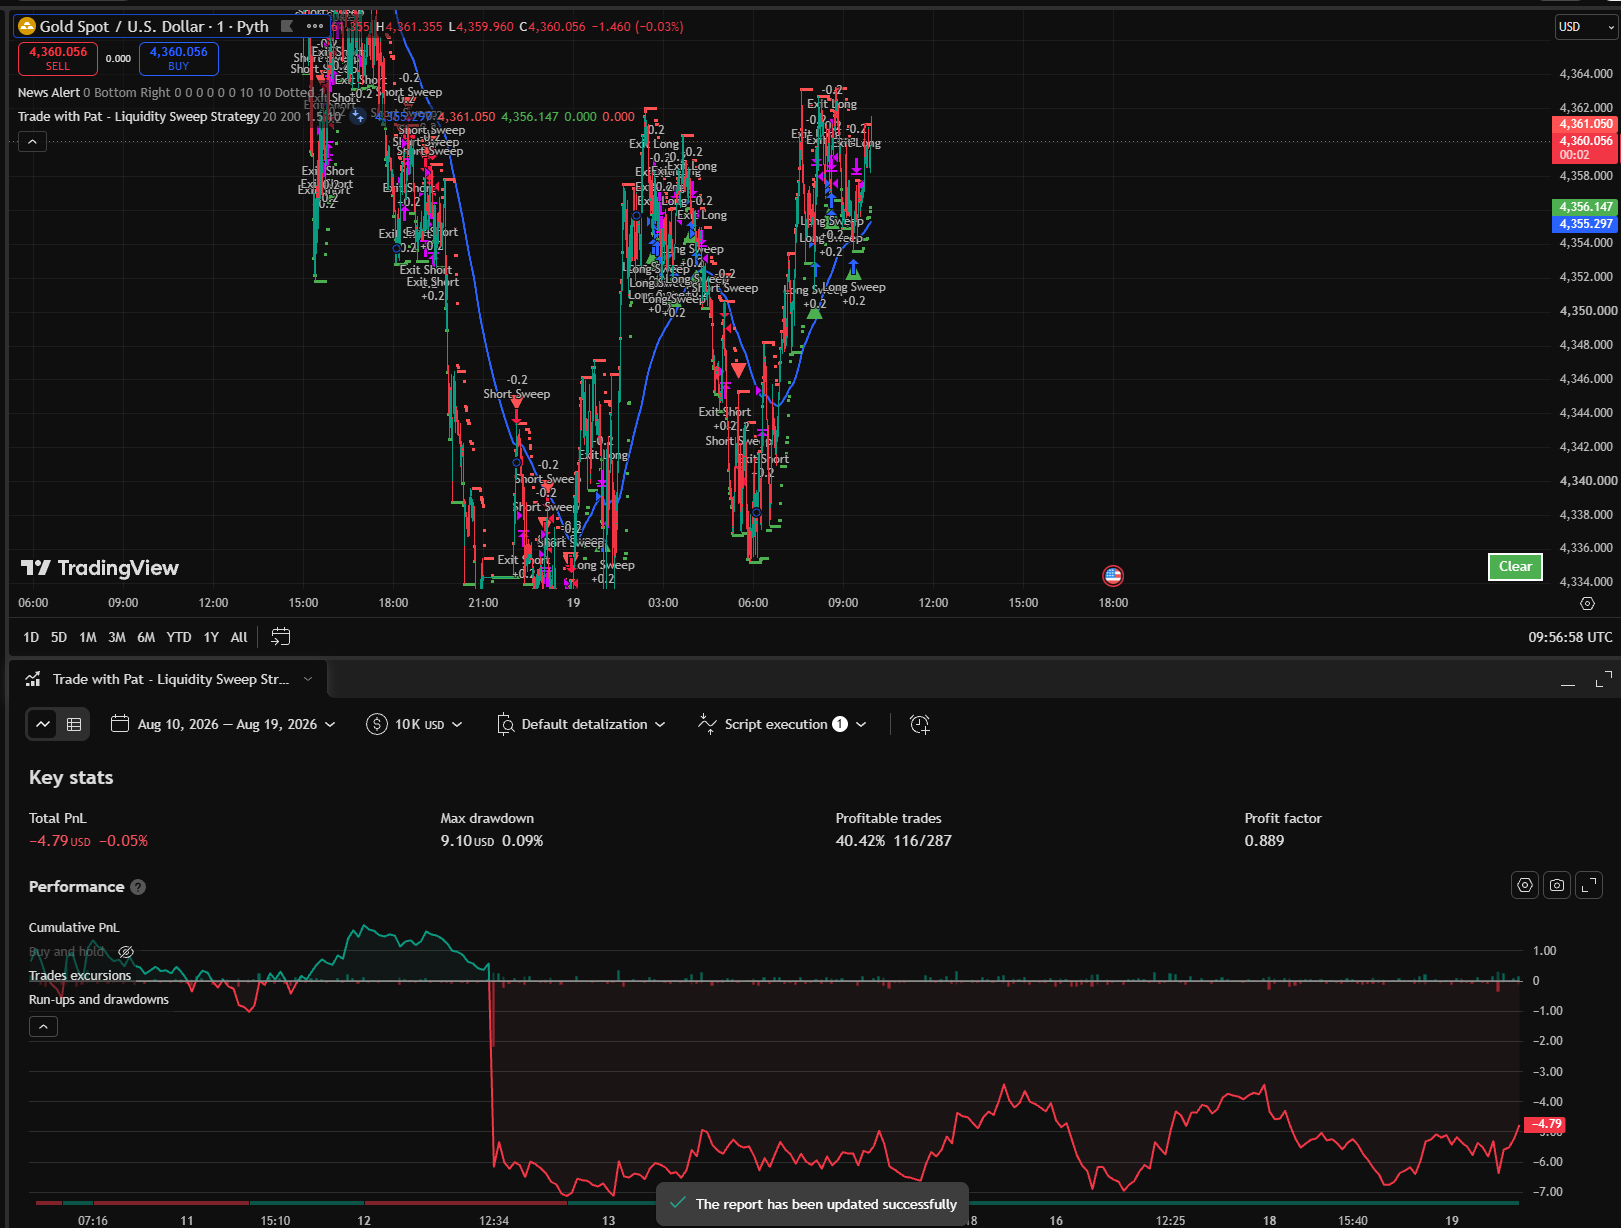This screenshot has width=1621, height=1228.
Task: Toggle Trades excursions series
Action: click(80, 975)
